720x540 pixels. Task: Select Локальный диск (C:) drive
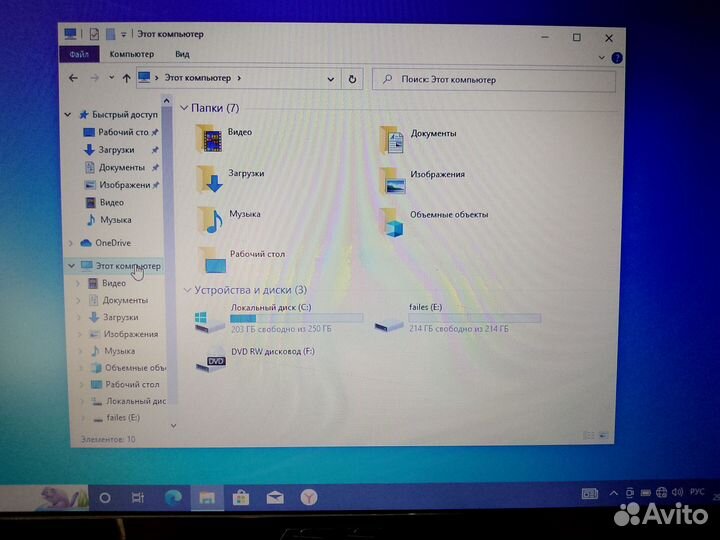279,318
